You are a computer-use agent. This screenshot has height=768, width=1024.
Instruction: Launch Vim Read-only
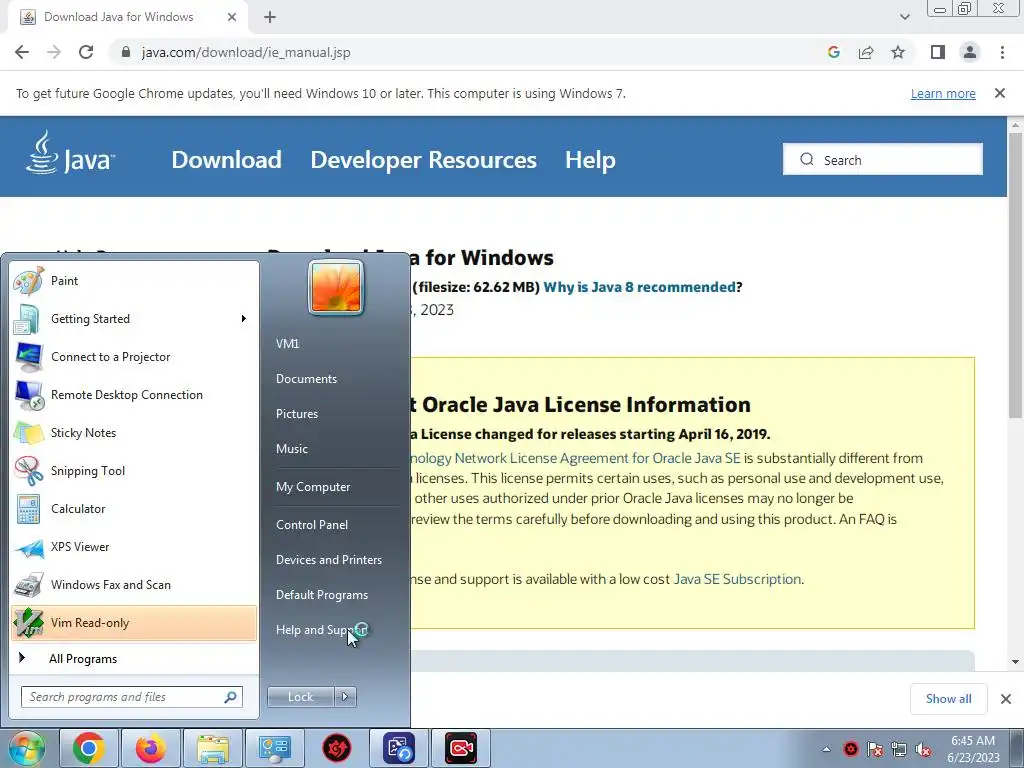pos(134,623)
